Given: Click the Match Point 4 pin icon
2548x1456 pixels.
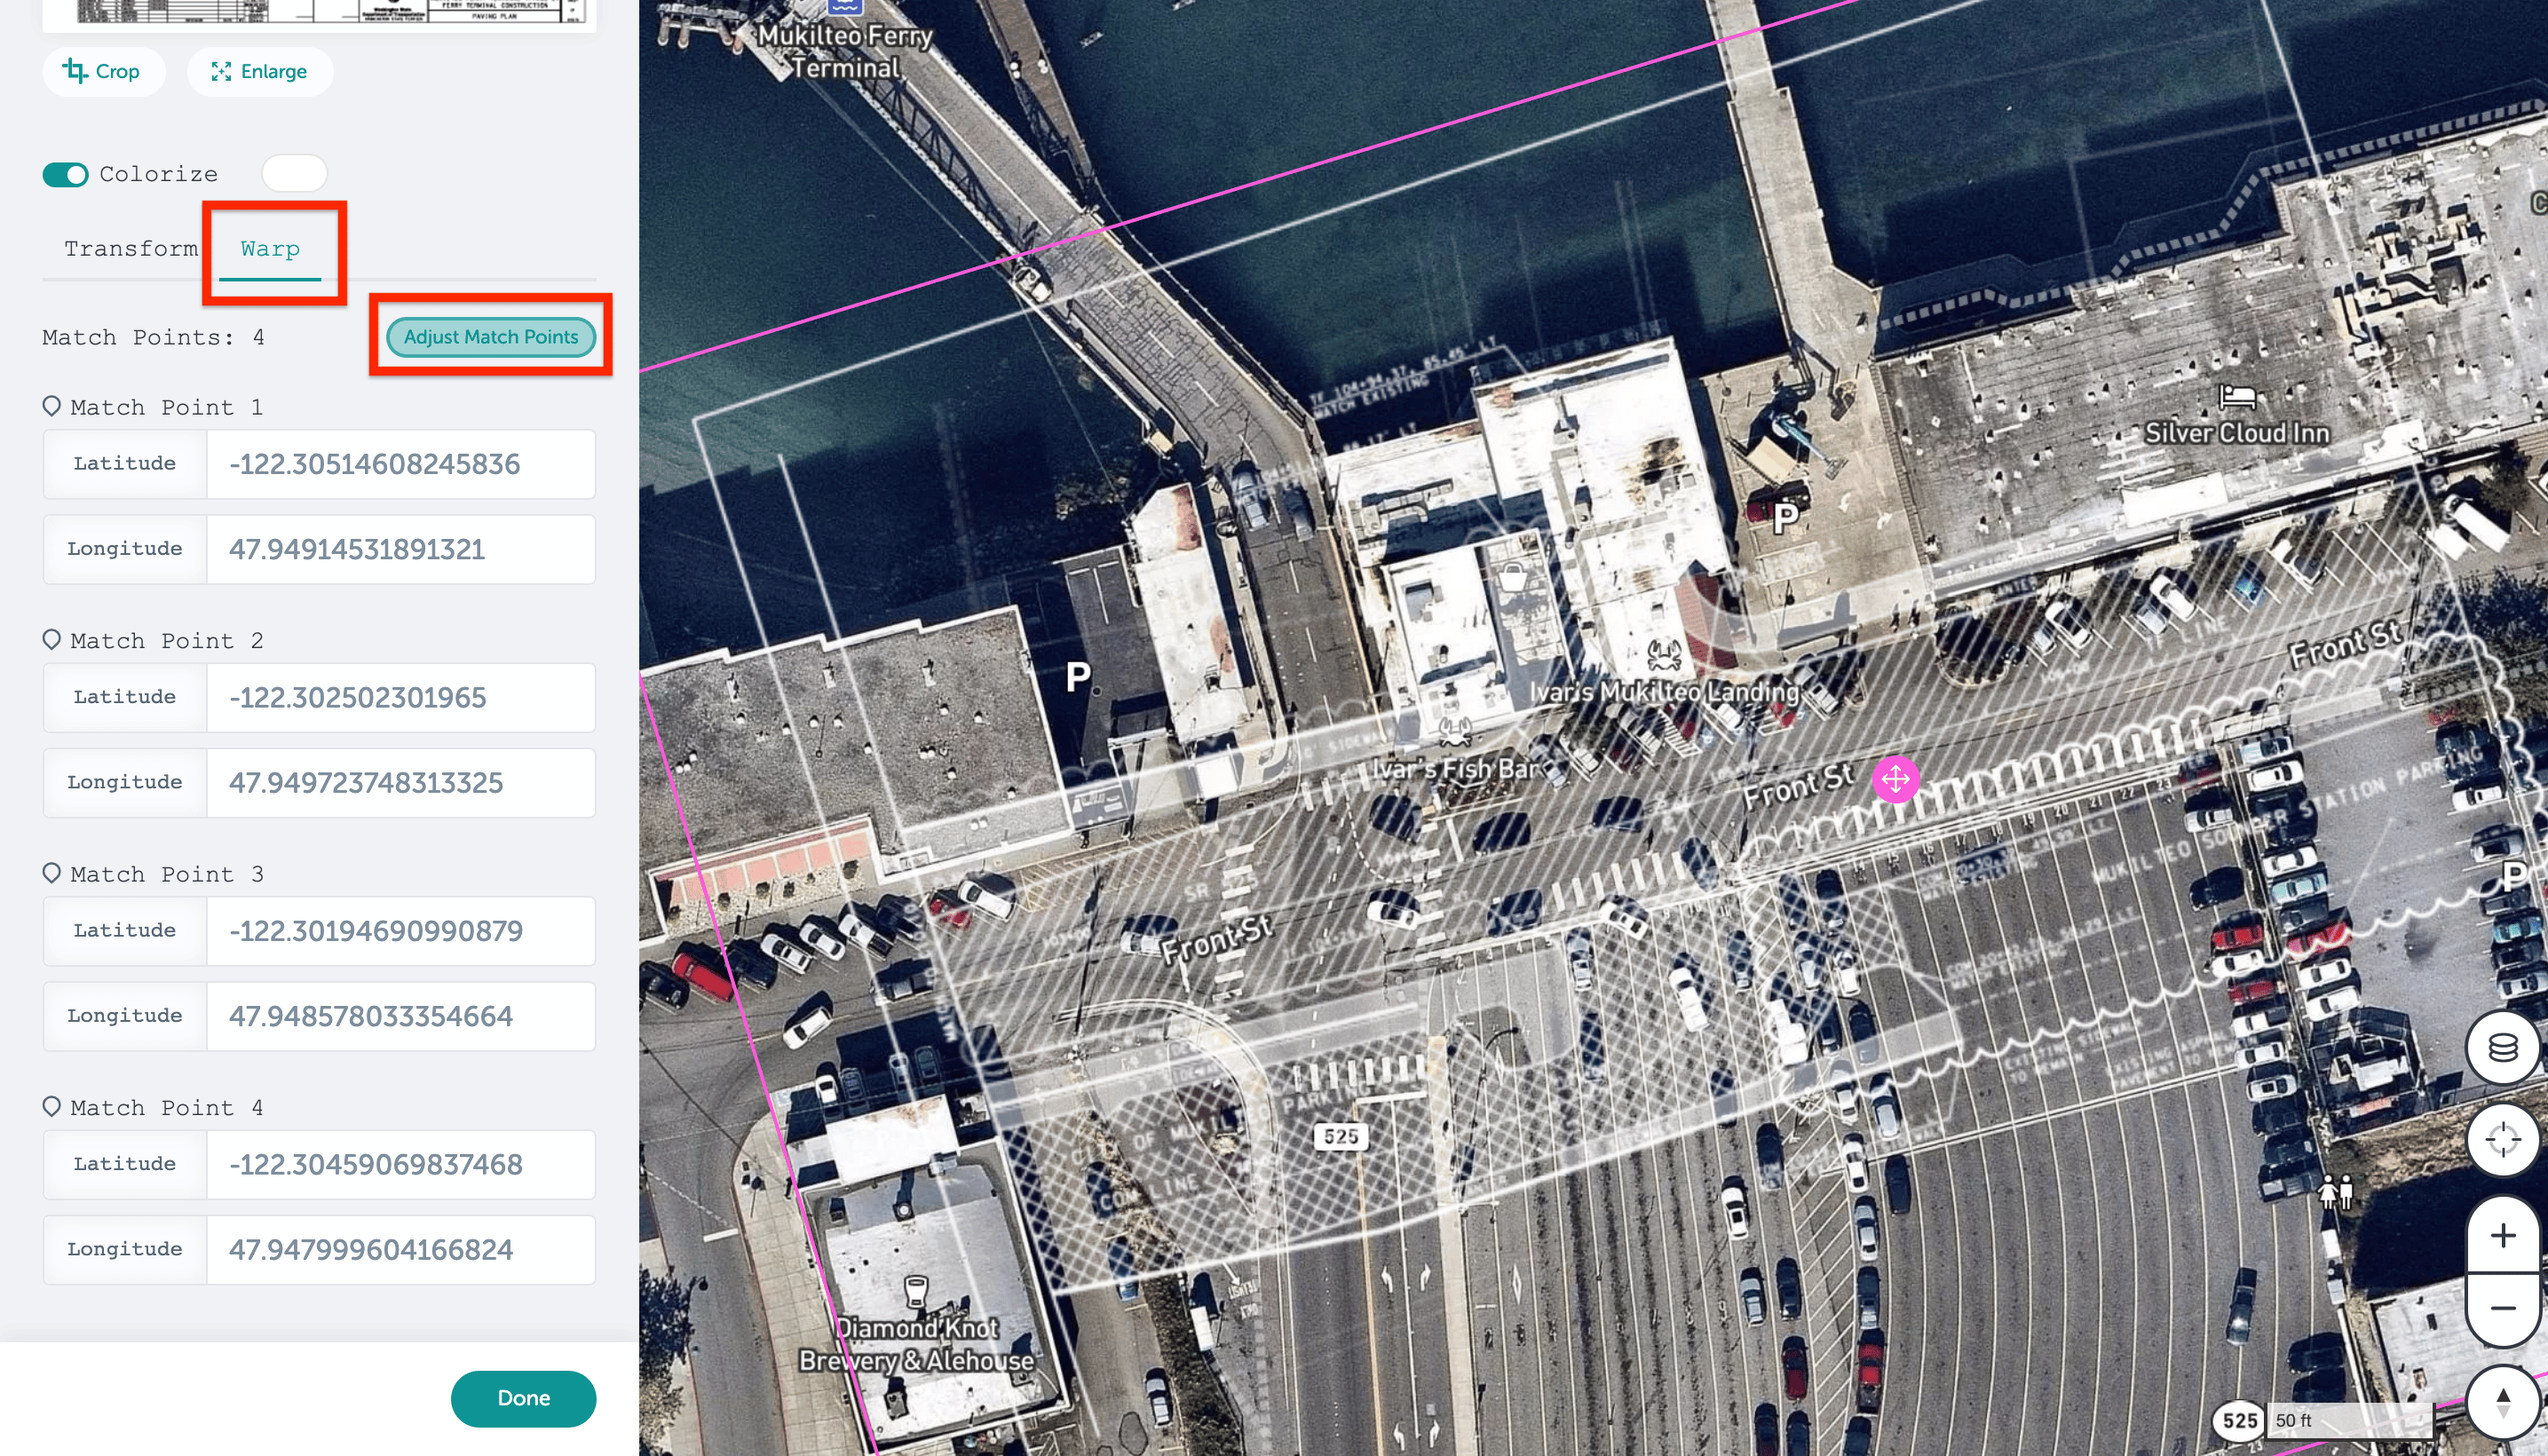Looking at the screenshot, I should click(52, 1106).
